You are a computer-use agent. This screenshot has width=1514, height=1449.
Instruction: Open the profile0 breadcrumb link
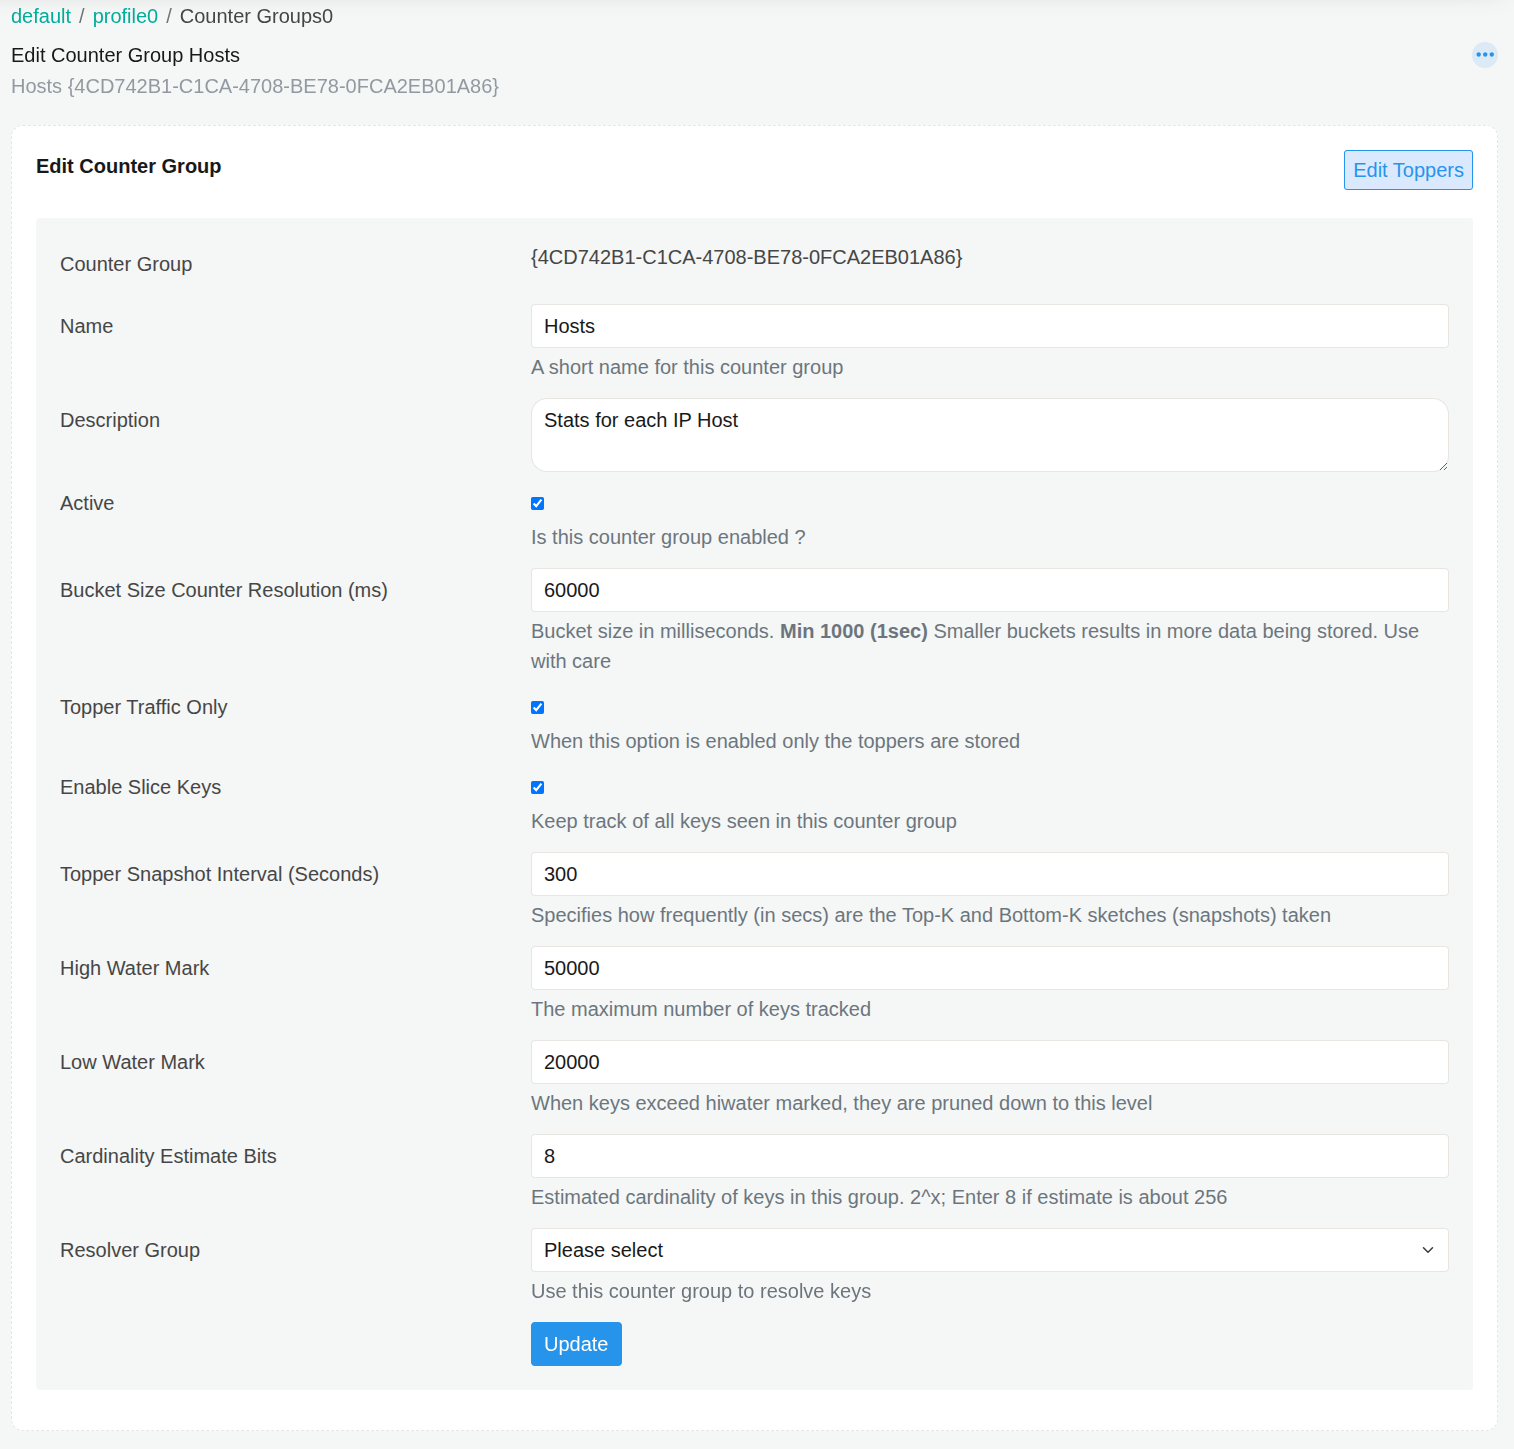point(125,16)
